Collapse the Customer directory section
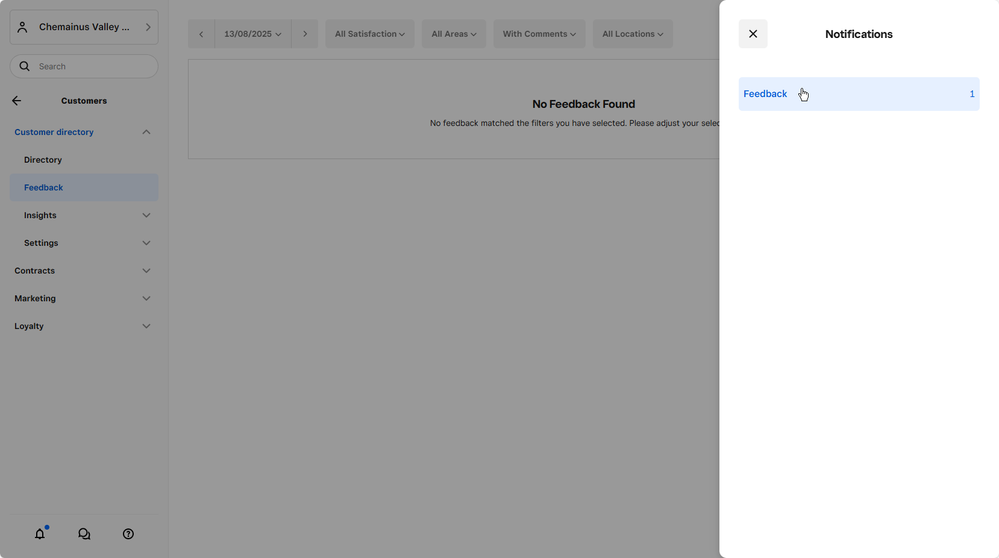The width and height of the screenshot is (999, 558). tap(146, 132)
